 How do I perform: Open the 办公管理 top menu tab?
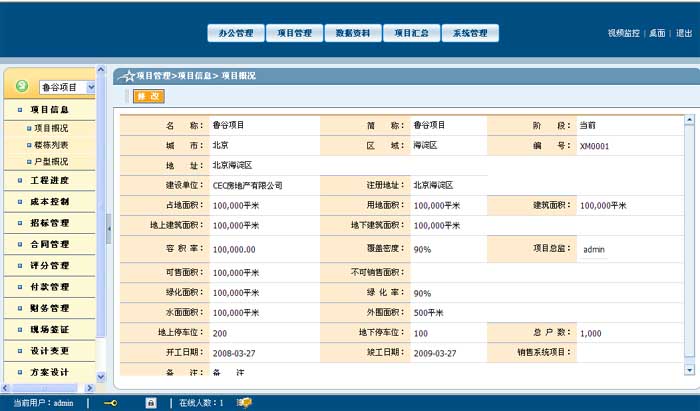[x=236, y=33]
